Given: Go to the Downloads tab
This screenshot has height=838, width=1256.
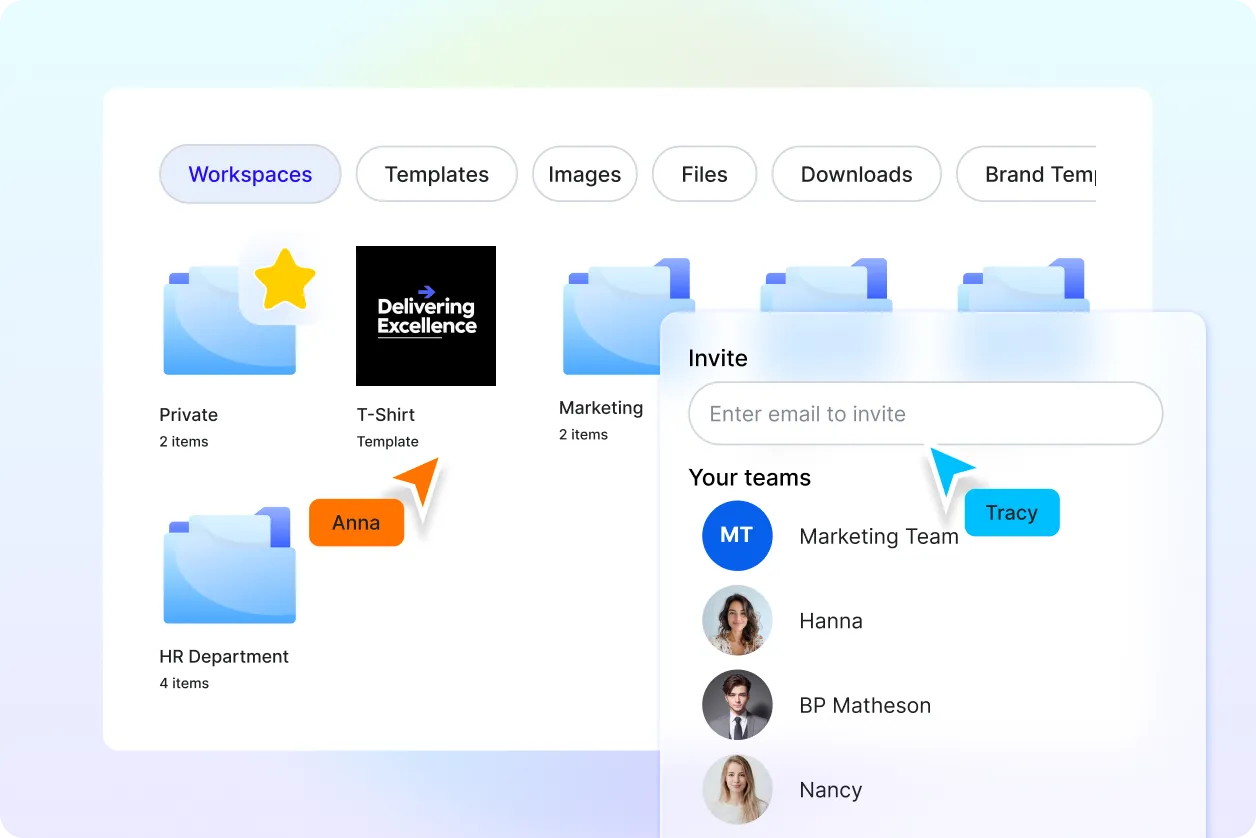Looking at the screenshot, I should tap(857, 174).
